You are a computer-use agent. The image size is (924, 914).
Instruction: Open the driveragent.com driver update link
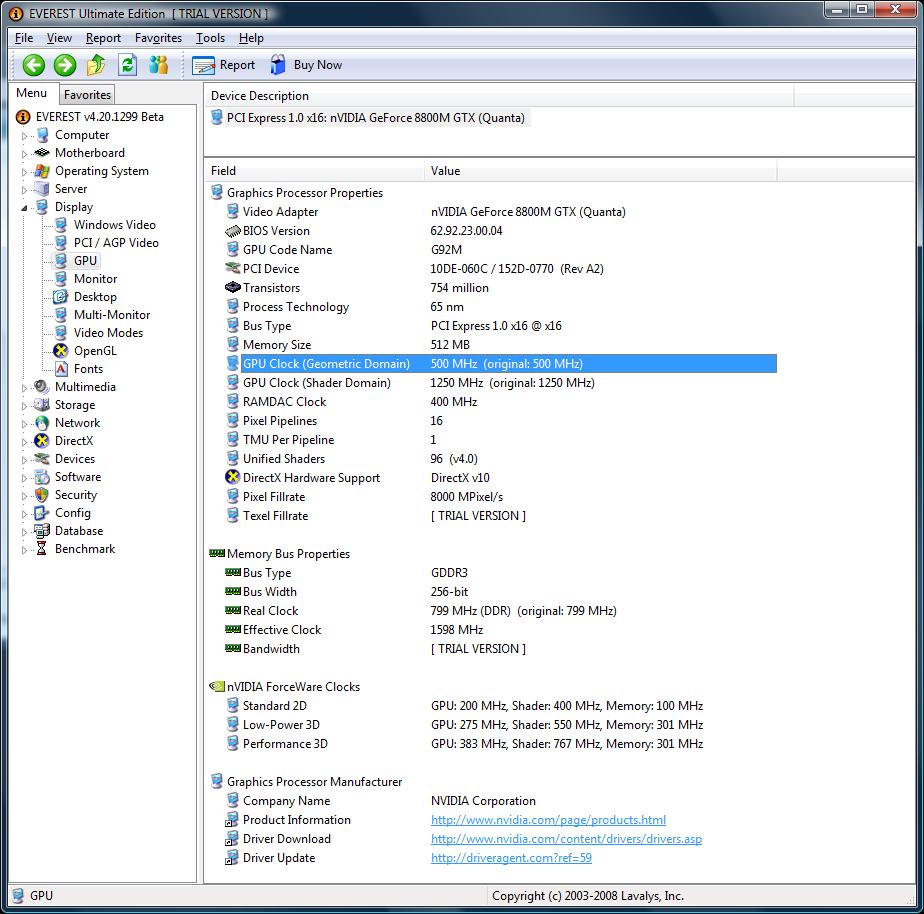(511, 858)
